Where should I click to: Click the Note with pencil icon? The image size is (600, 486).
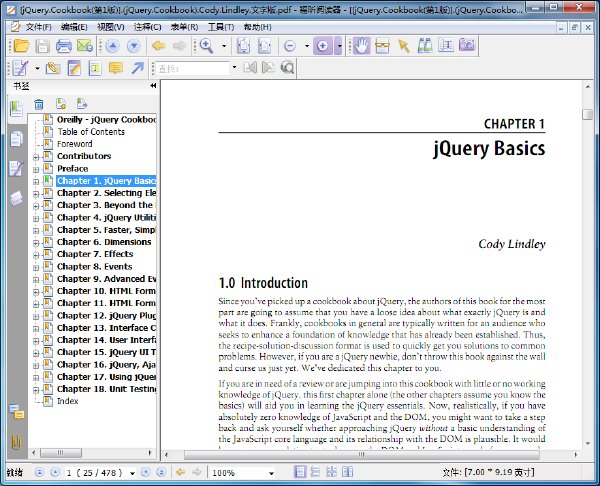tap(74, 68)
